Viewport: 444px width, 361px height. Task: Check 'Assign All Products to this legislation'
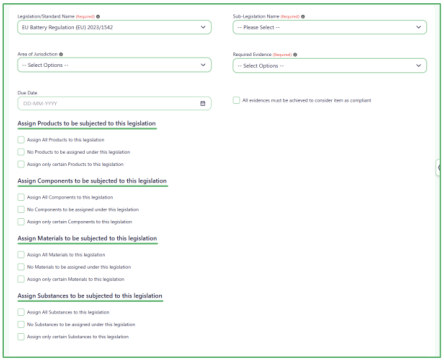[x=21, y=140]
